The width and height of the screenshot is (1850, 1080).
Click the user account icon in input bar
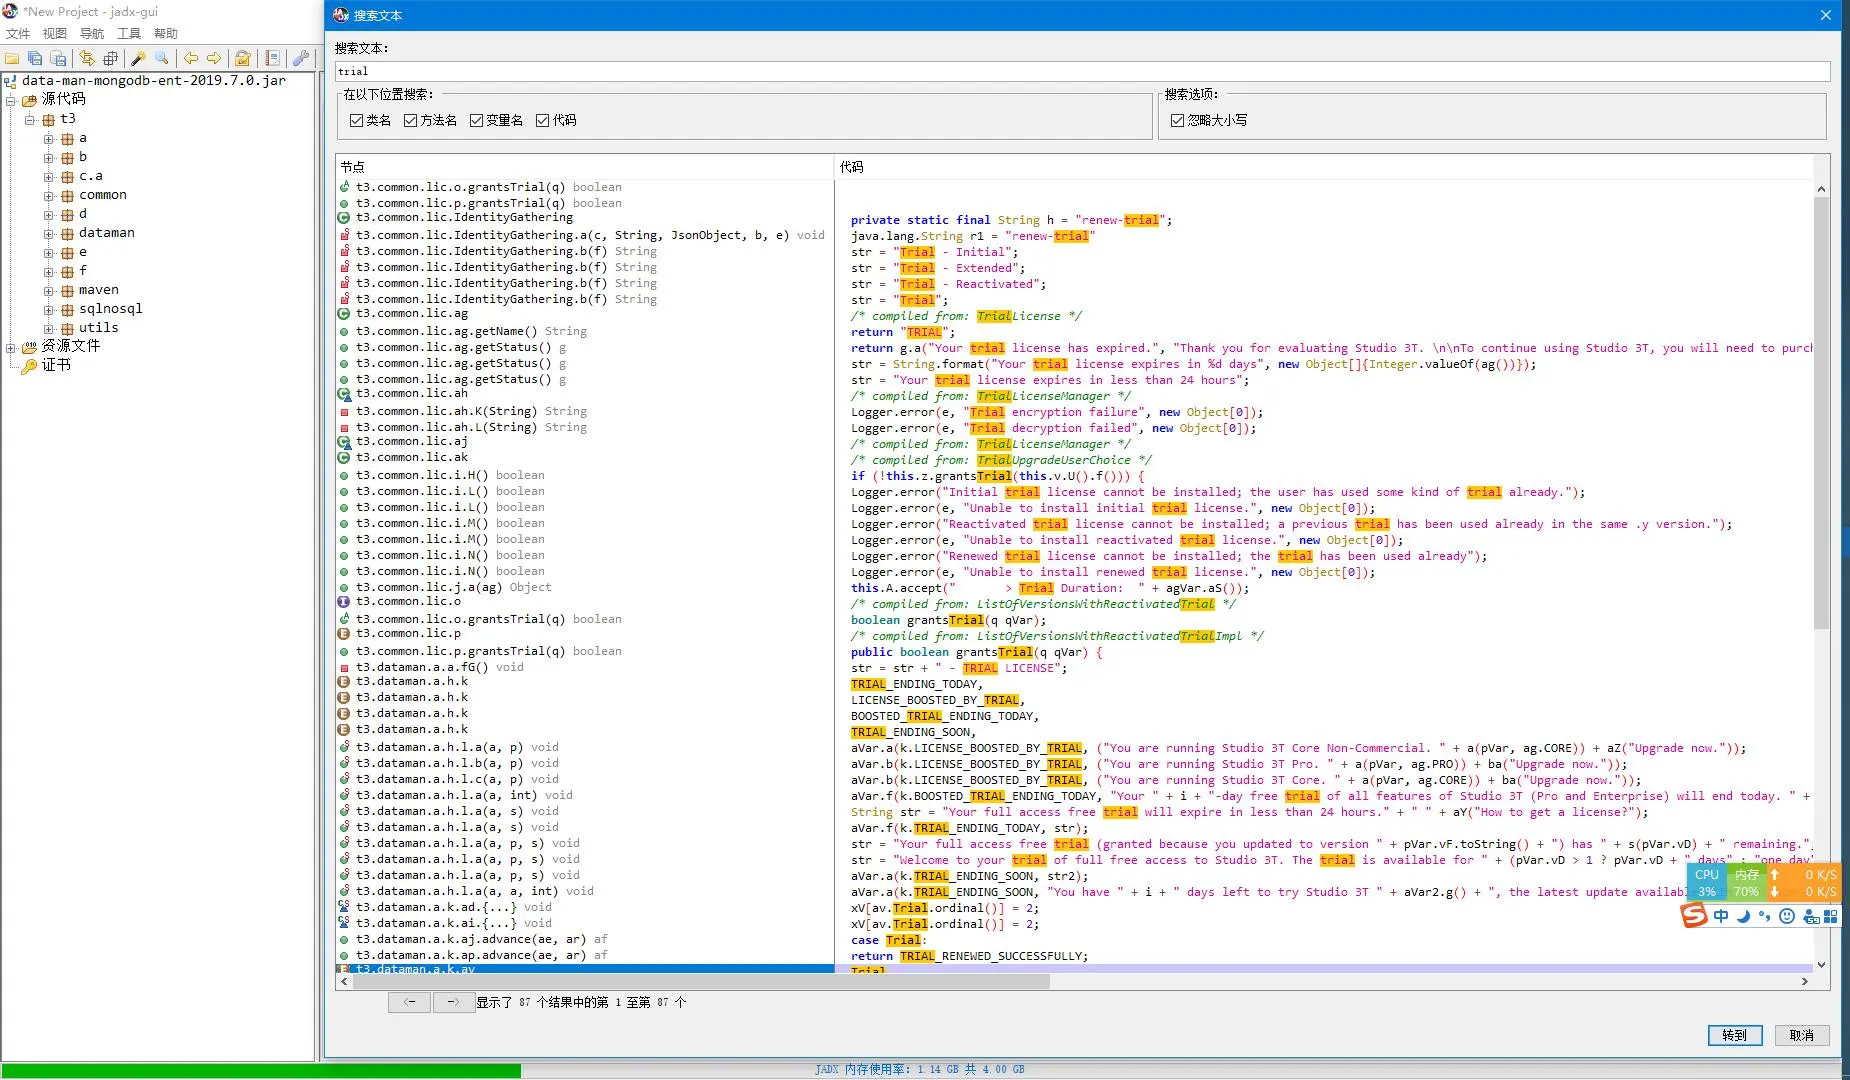(1810, 916)
